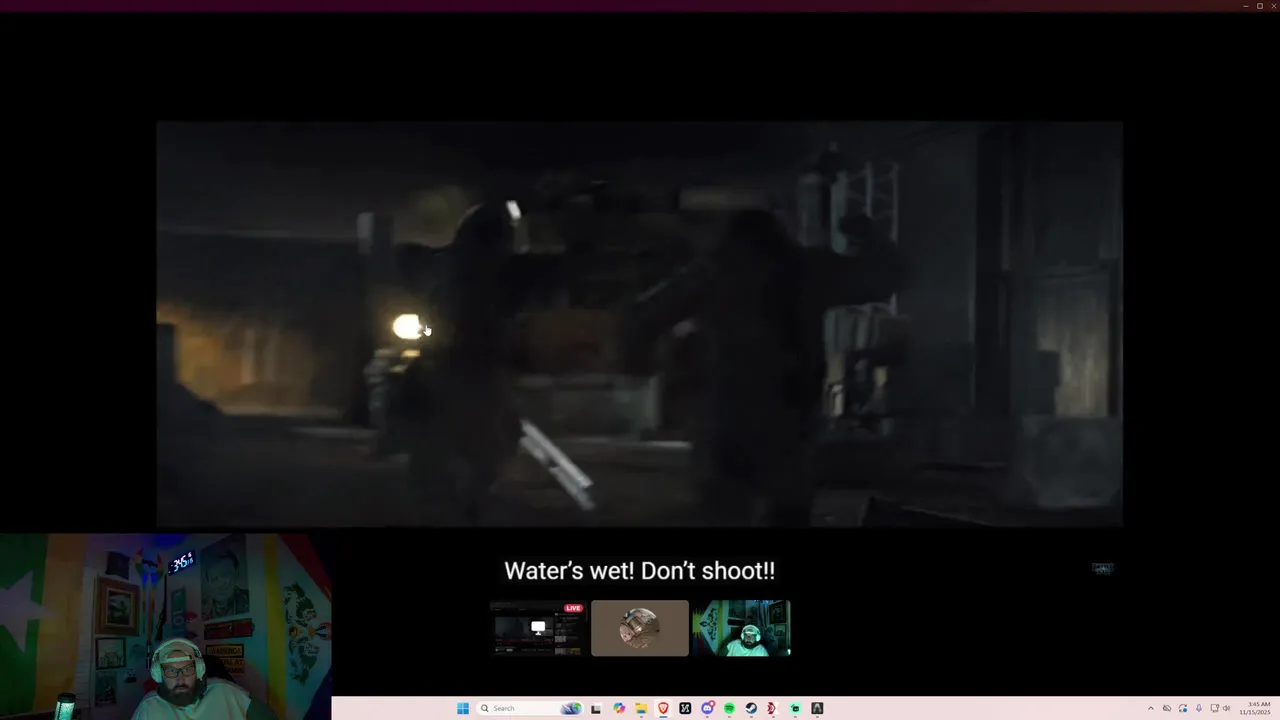Launch Copilot from the taskbar
1280x720 pixels.
pos(619,708)
